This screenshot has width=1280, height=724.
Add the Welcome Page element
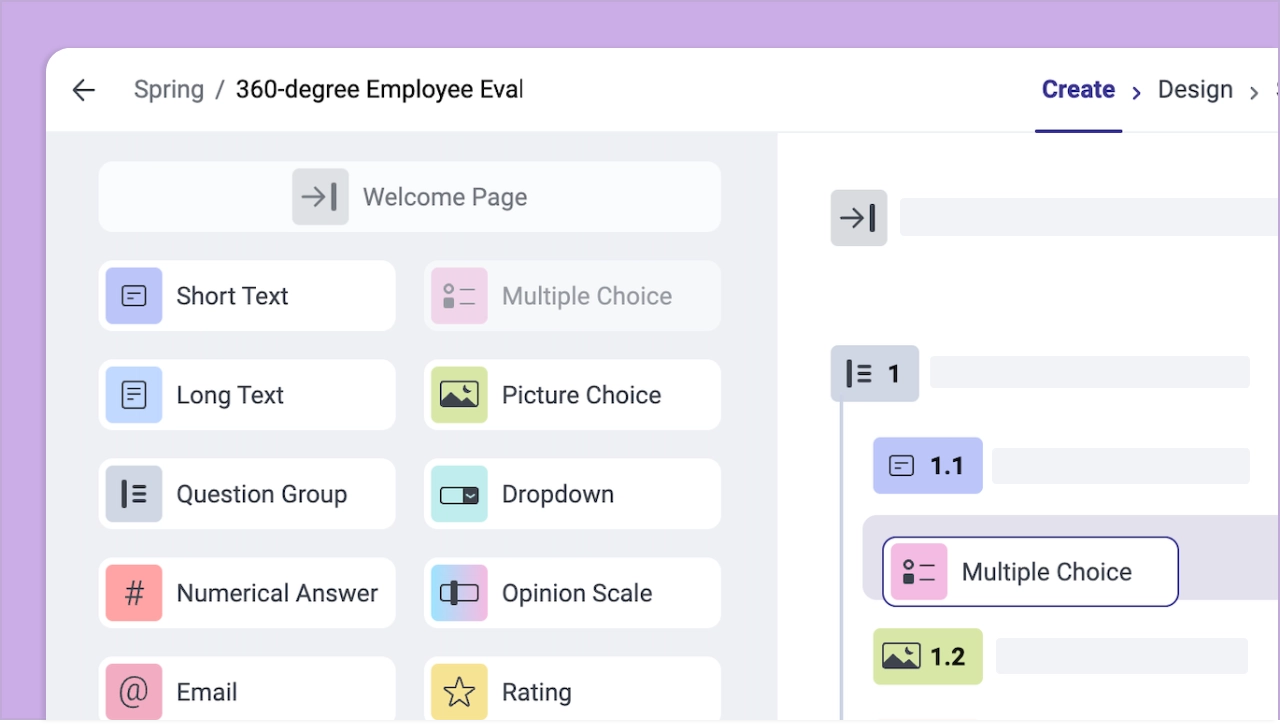coord(409,197)
